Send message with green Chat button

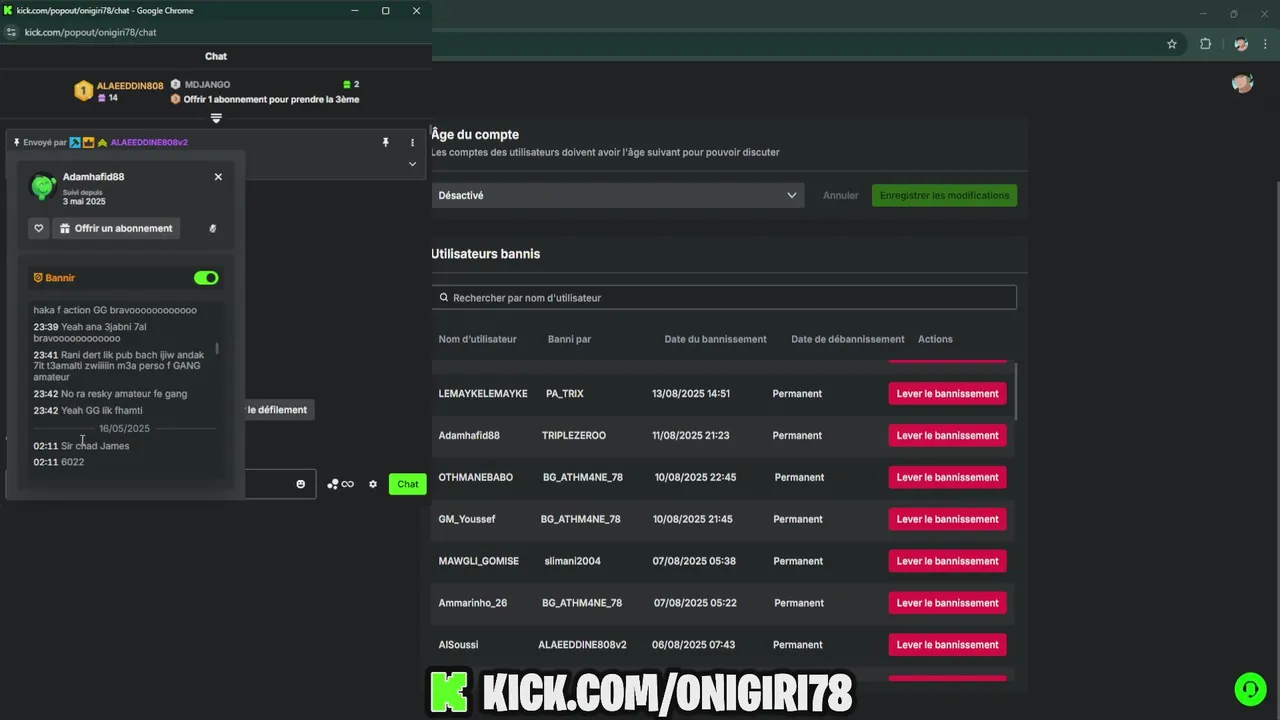[408, 484]
